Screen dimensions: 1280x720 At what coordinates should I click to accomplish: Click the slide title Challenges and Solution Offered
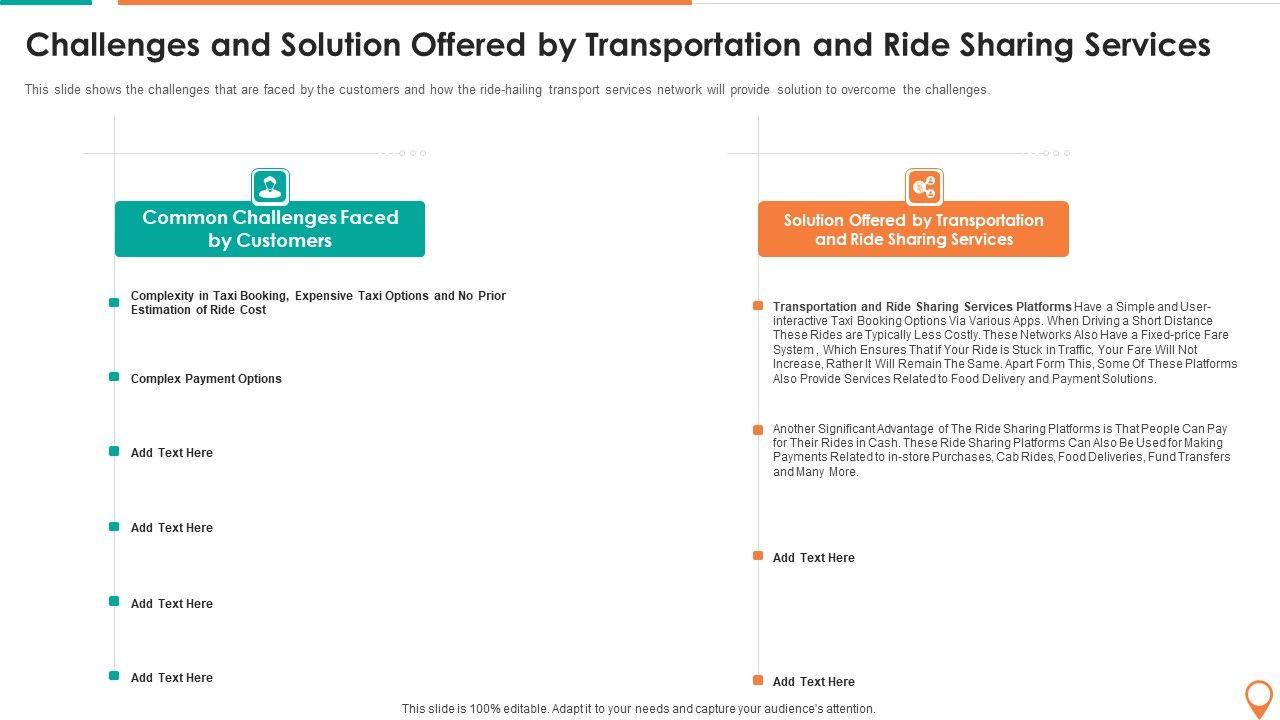(618, 46)
